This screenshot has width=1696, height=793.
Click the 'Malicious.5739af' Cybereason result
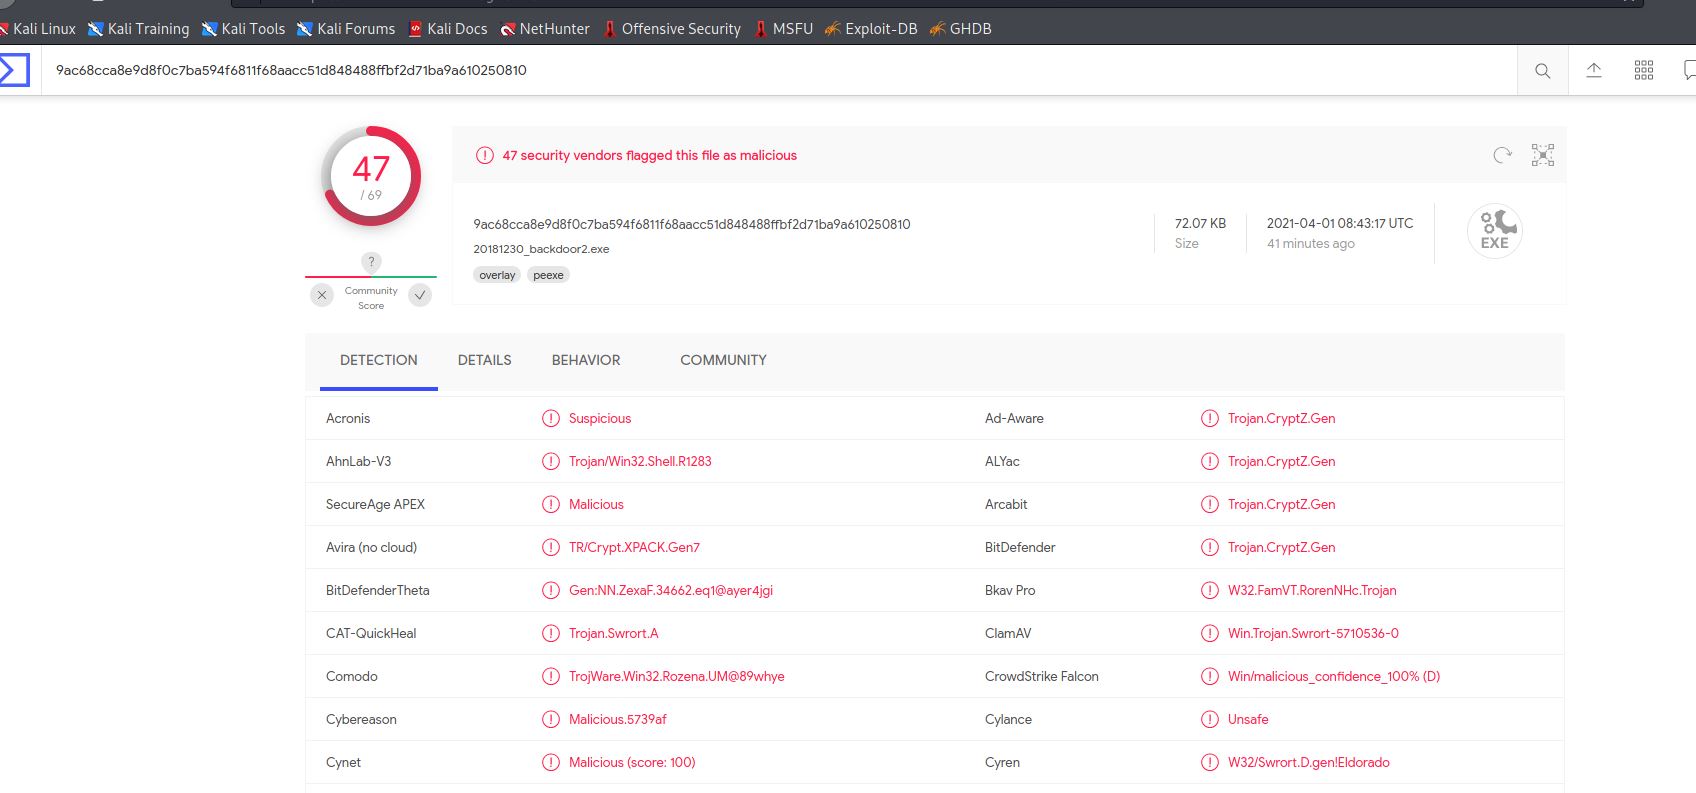point(617,720)
